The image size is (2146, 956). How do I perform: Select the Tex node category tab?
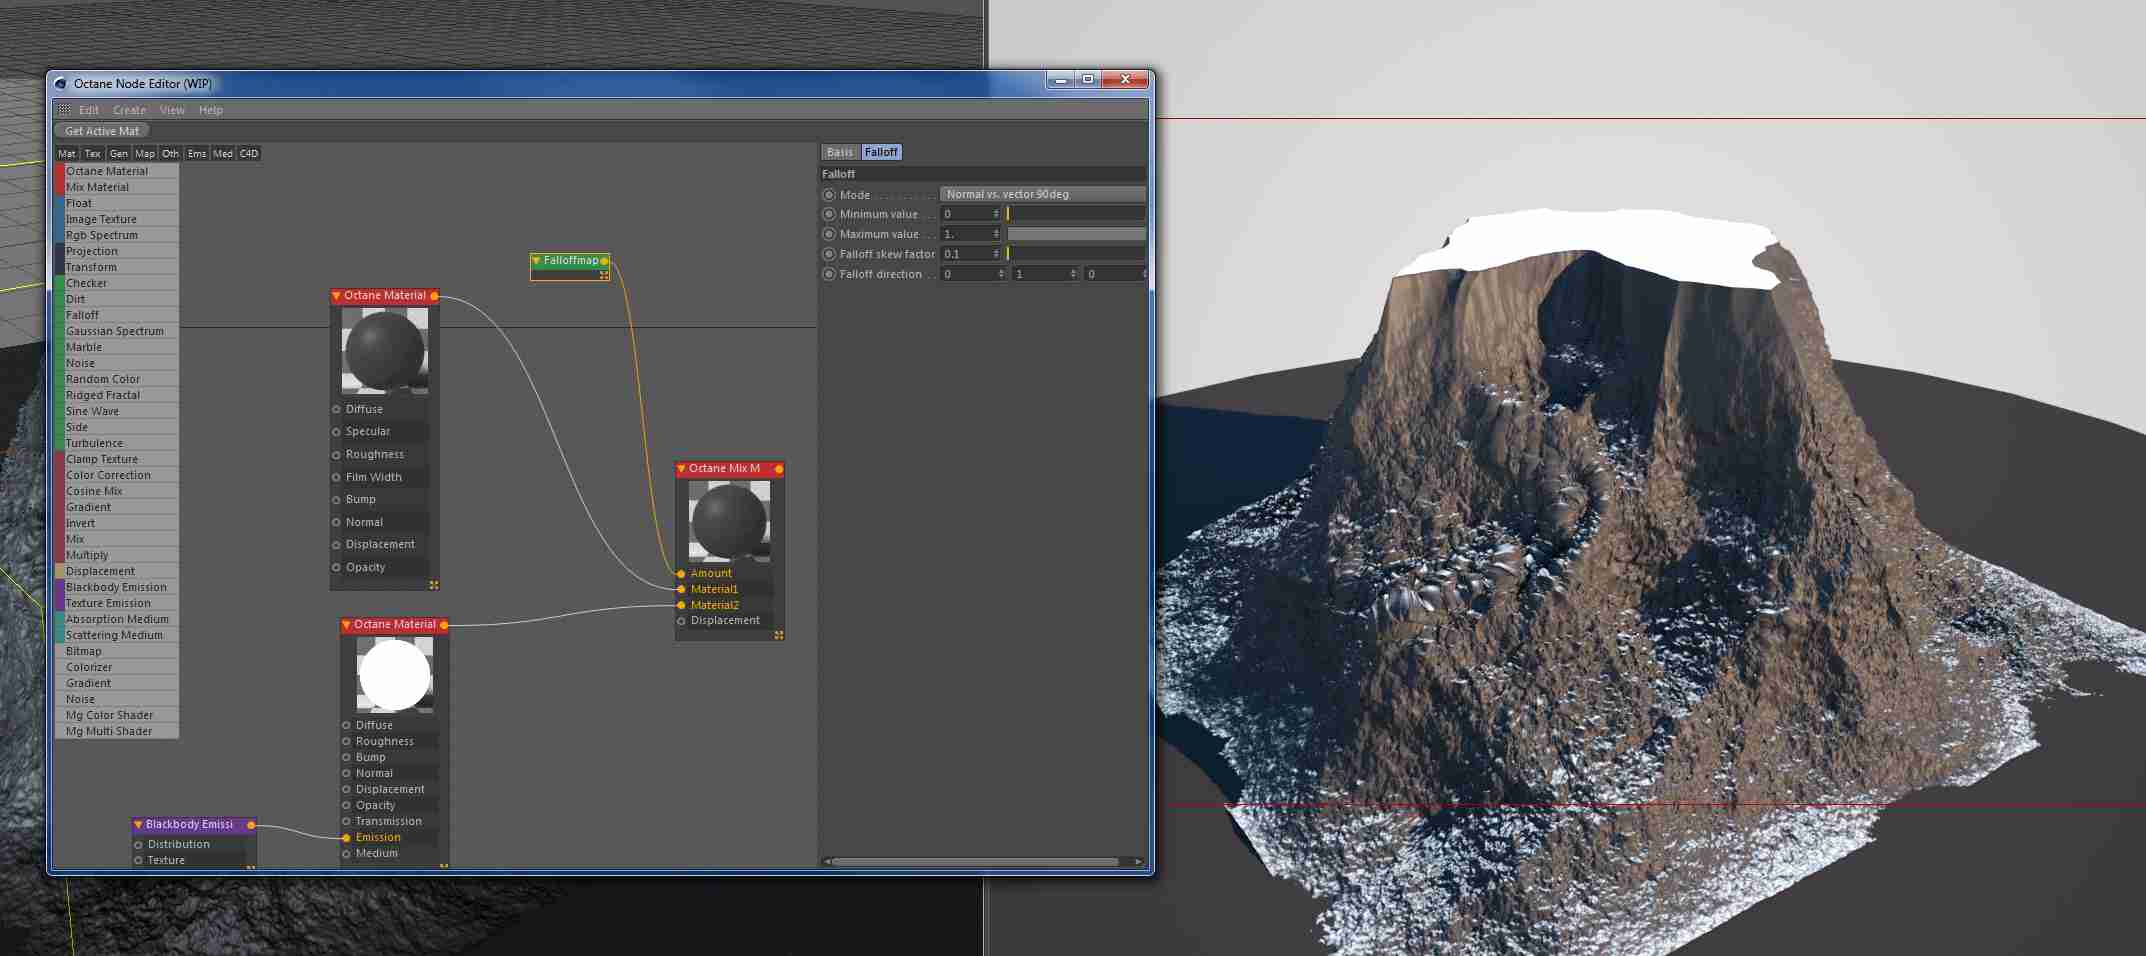click(x=93, y=154)
